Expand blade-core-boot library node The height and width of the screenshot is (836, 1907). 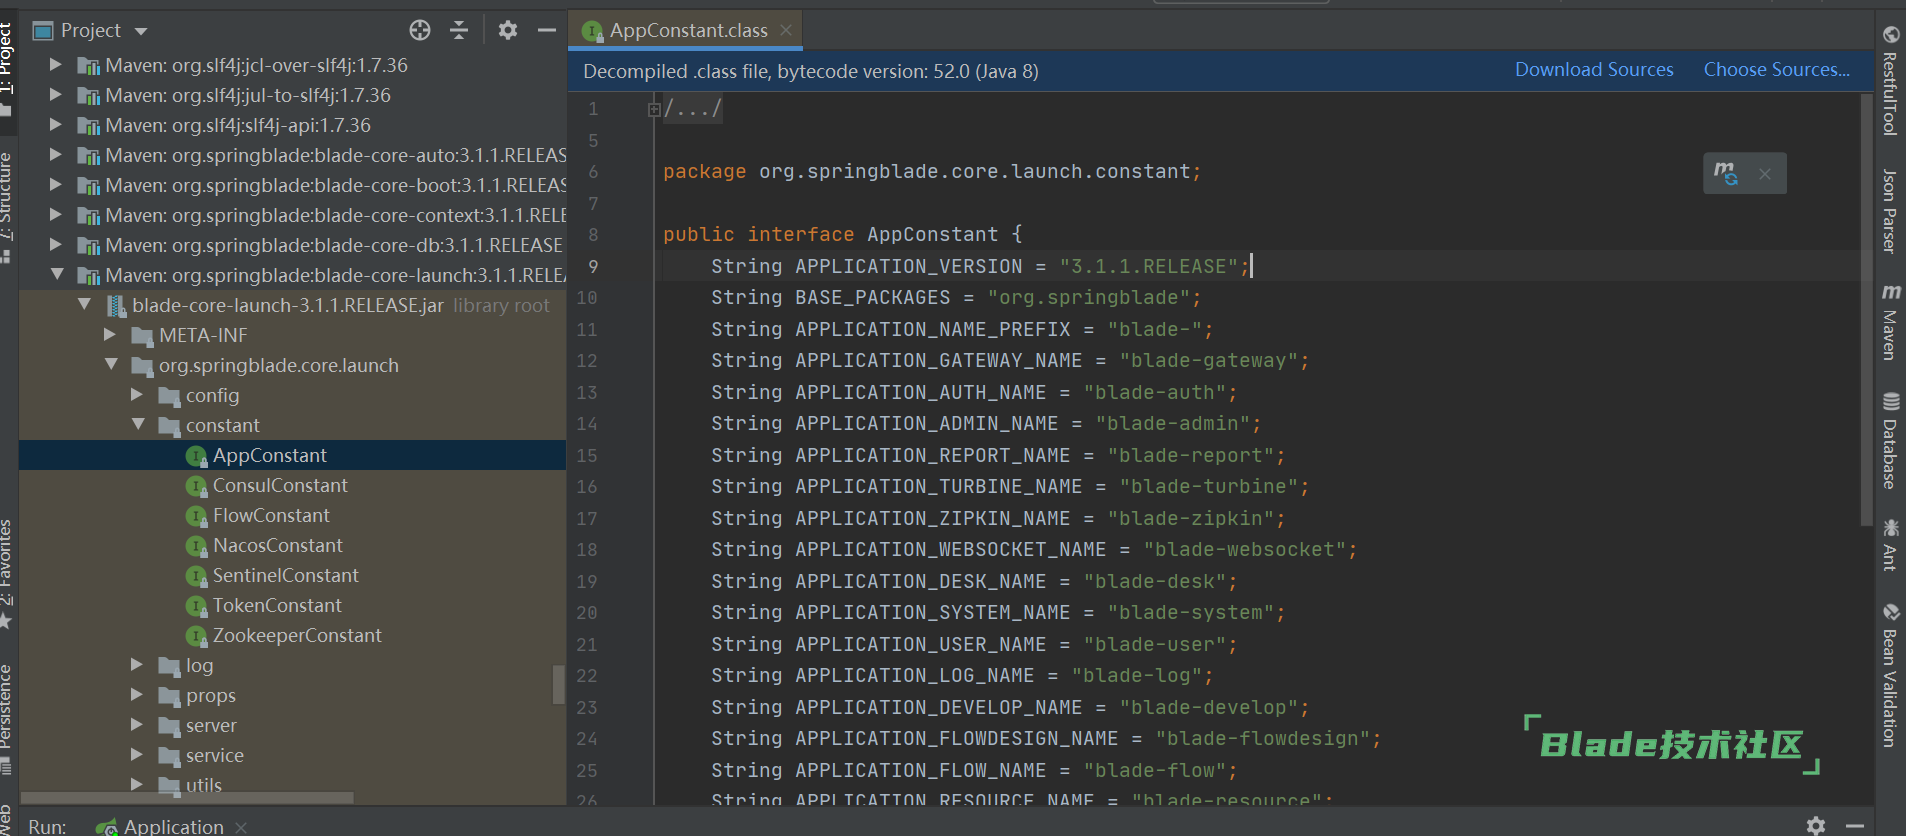coord(56,185)
